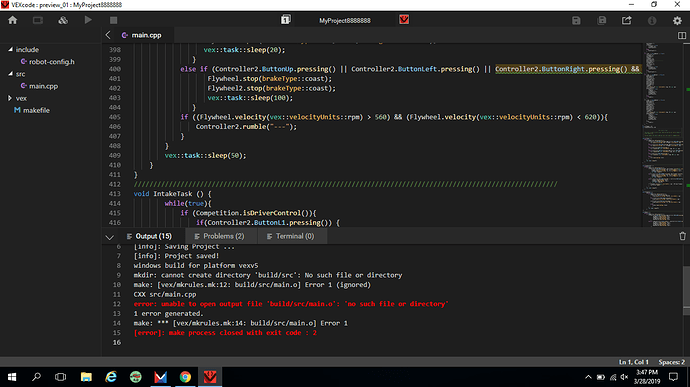
Task: Click the red VEX brain status icon
Action: coord(404,20)
